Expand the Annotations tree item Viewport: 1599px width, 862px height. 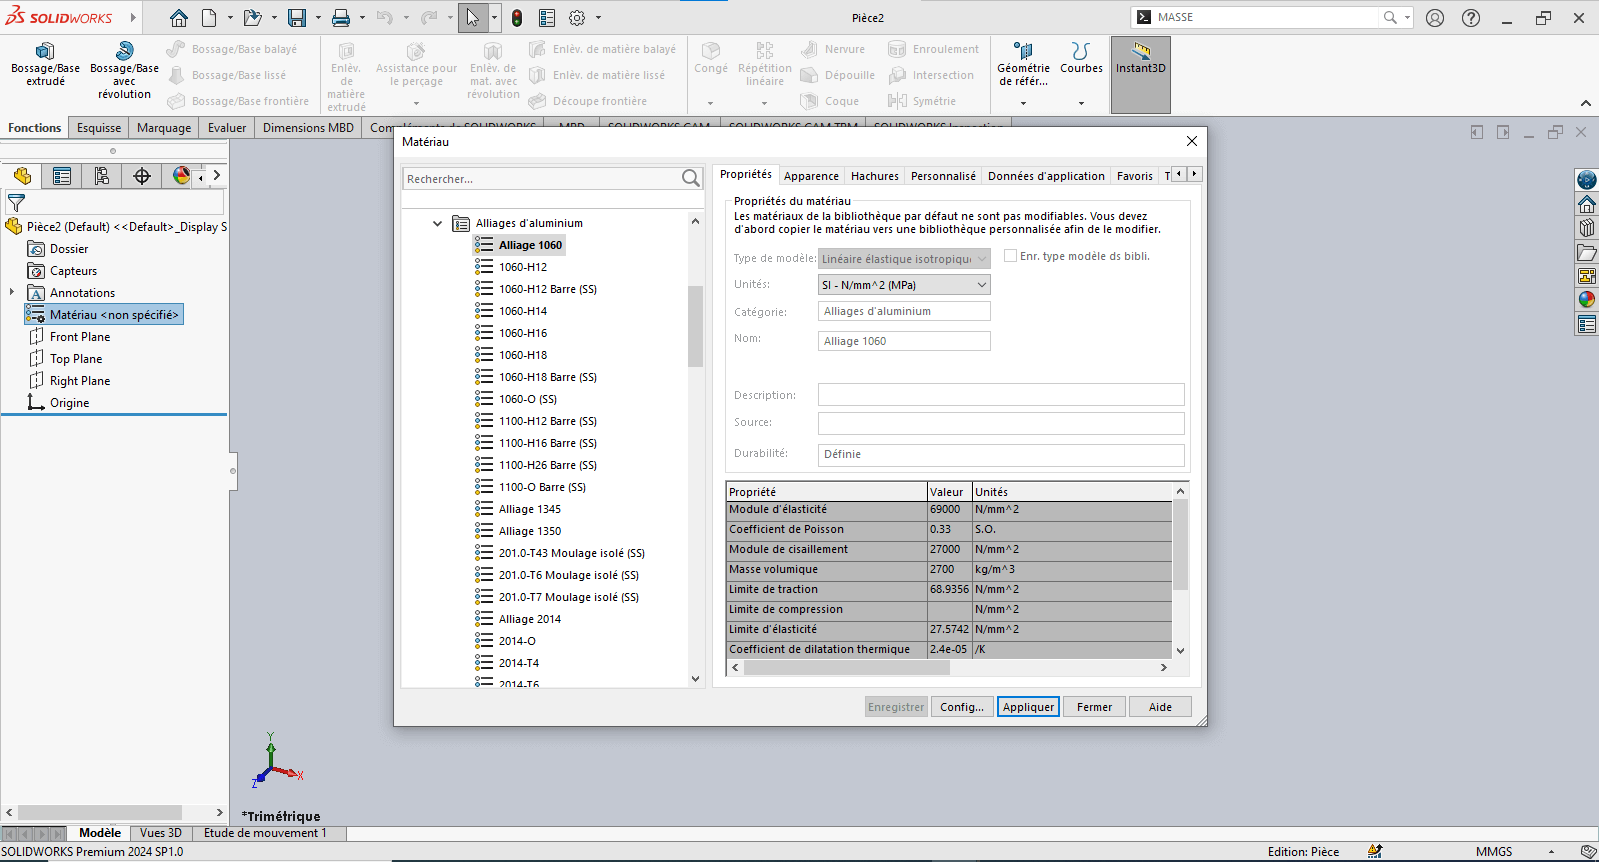(12, 293)
